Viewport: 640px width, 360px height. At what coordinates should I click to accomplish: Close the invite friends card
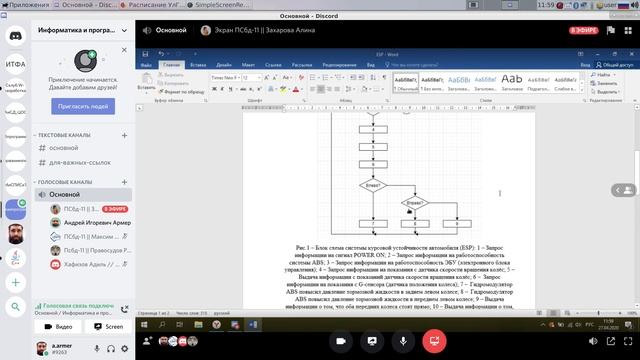coord(124,50)
